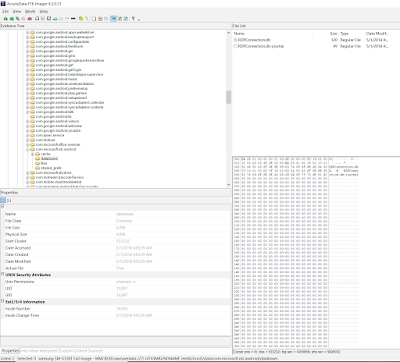The width and height of the screenshot is (400, 362).
Task: Select com.google.android.music in the tree
Action: (x=56, y=79)
